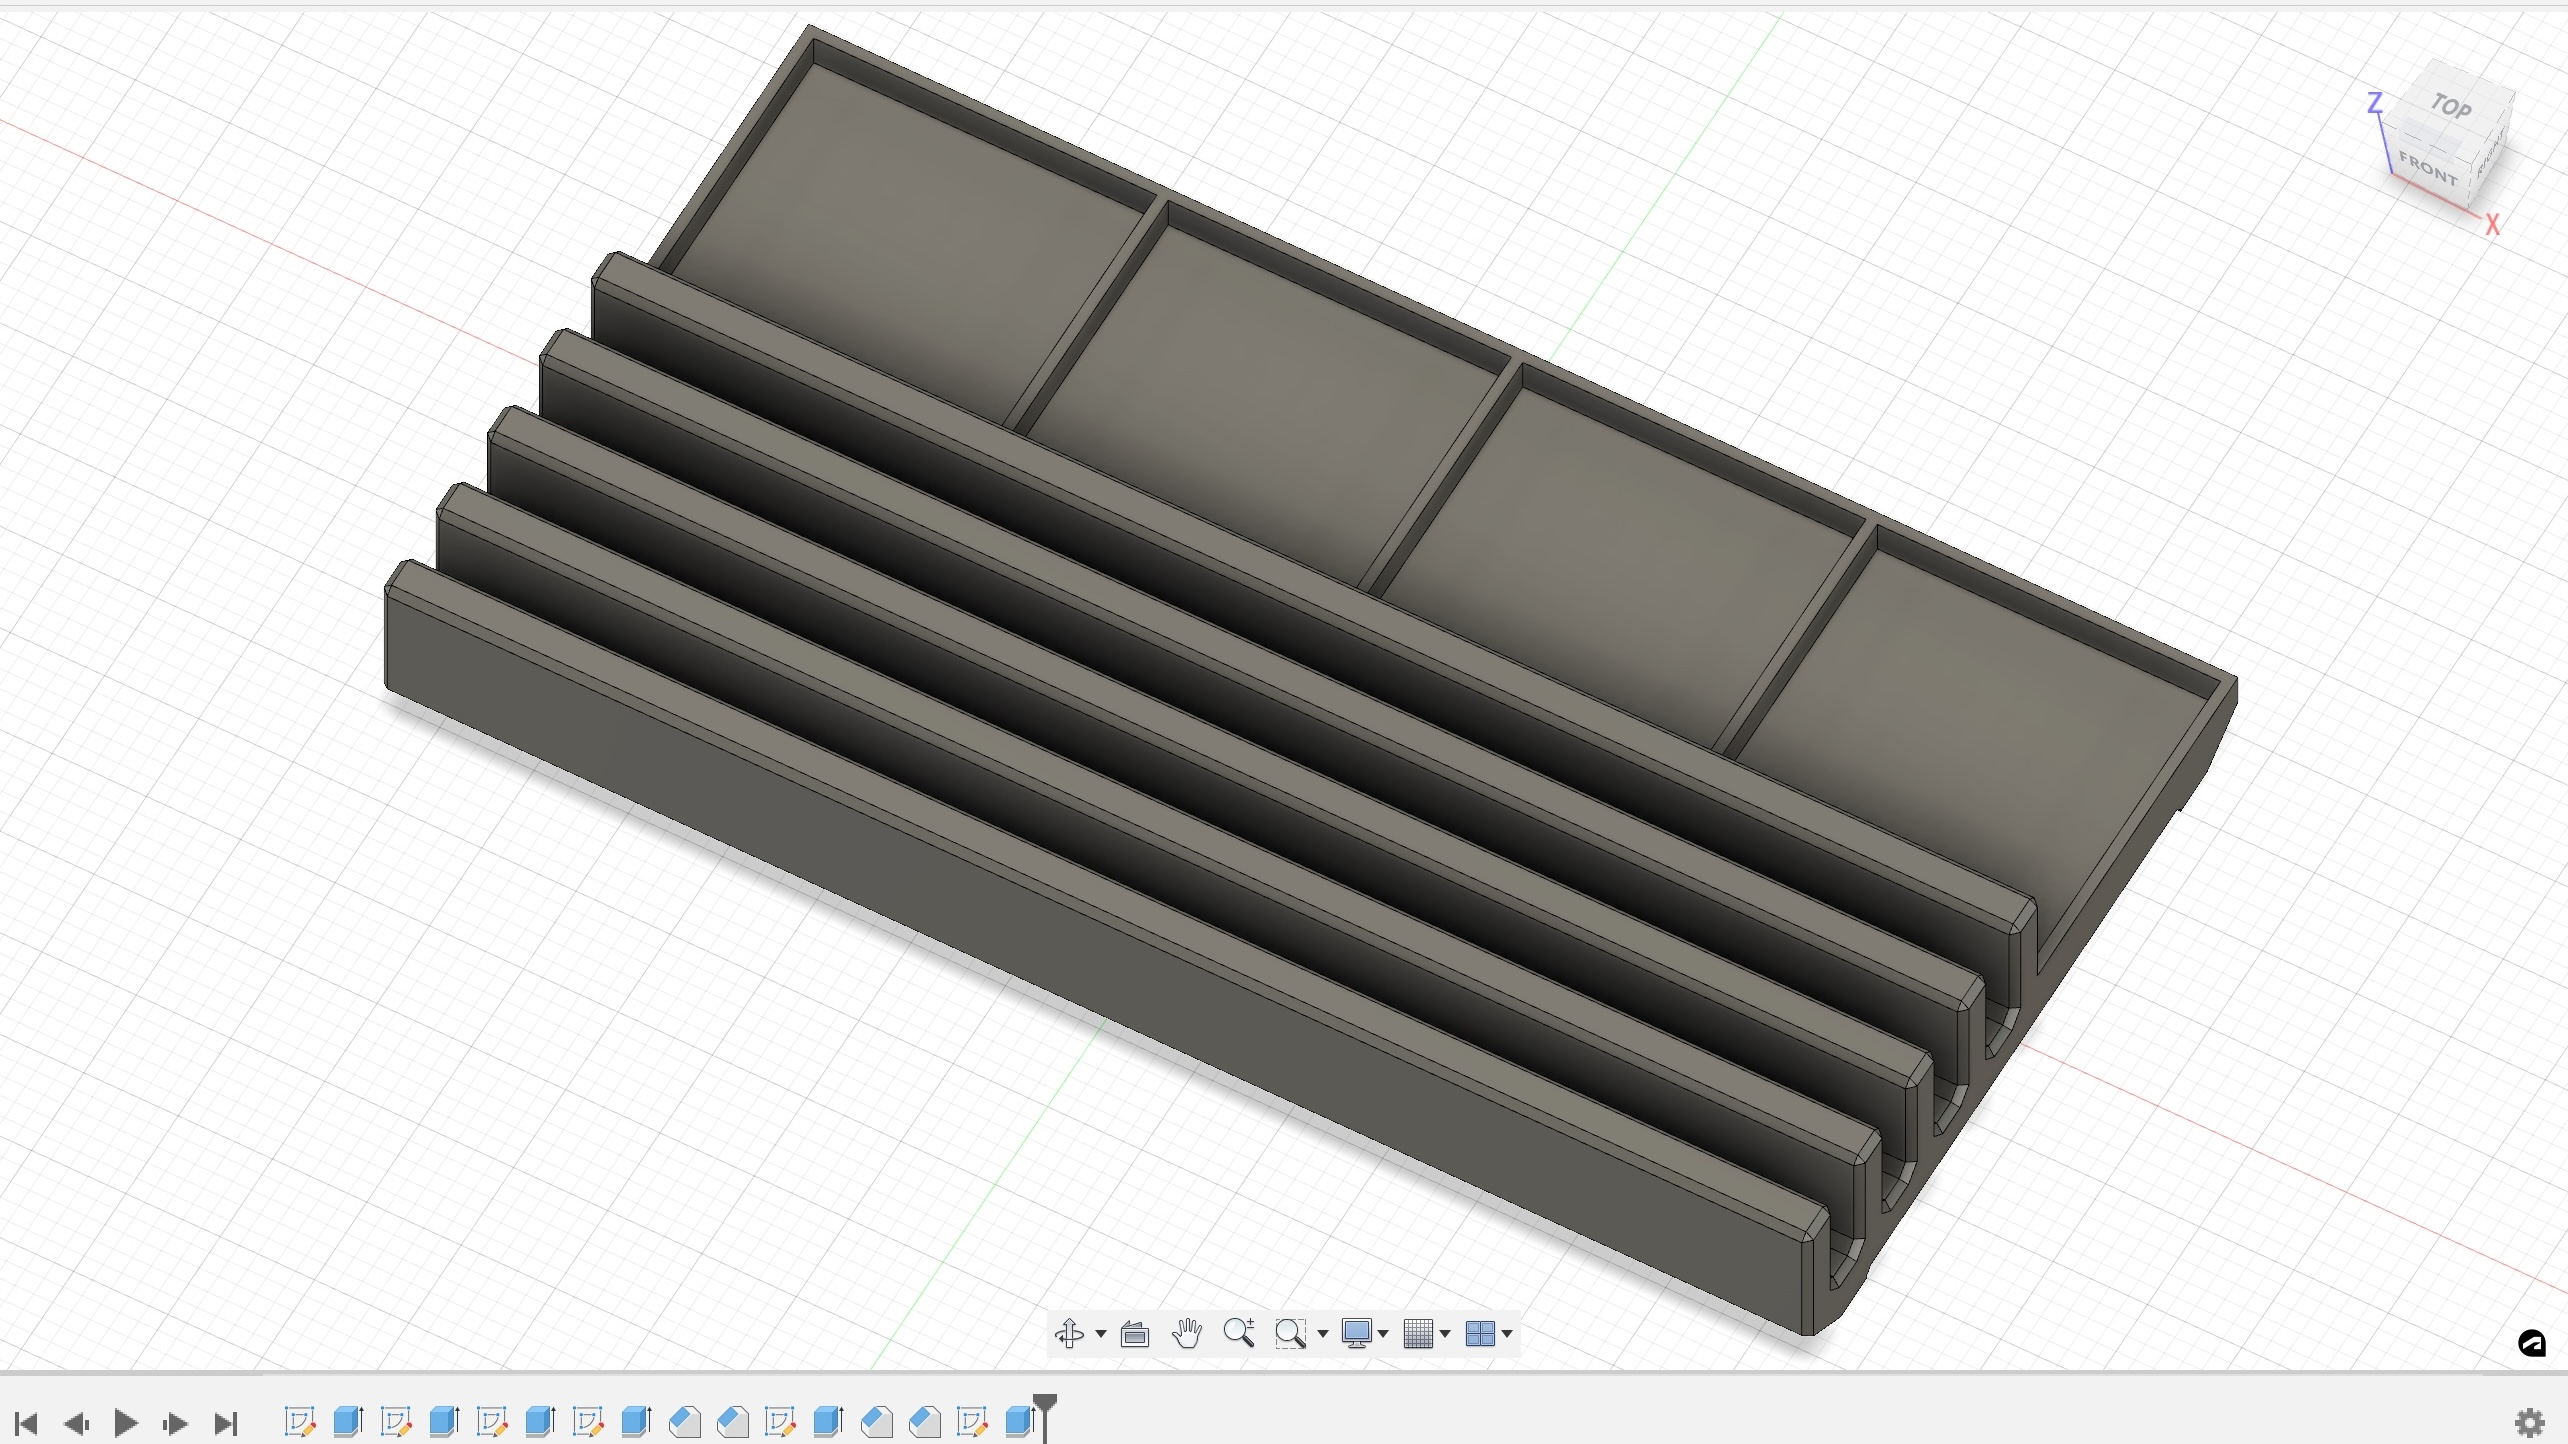Select the second chamfer feature in timeline
Screen dimensions: 2568x1444
pyautogui.click(x=733, y=1421)
